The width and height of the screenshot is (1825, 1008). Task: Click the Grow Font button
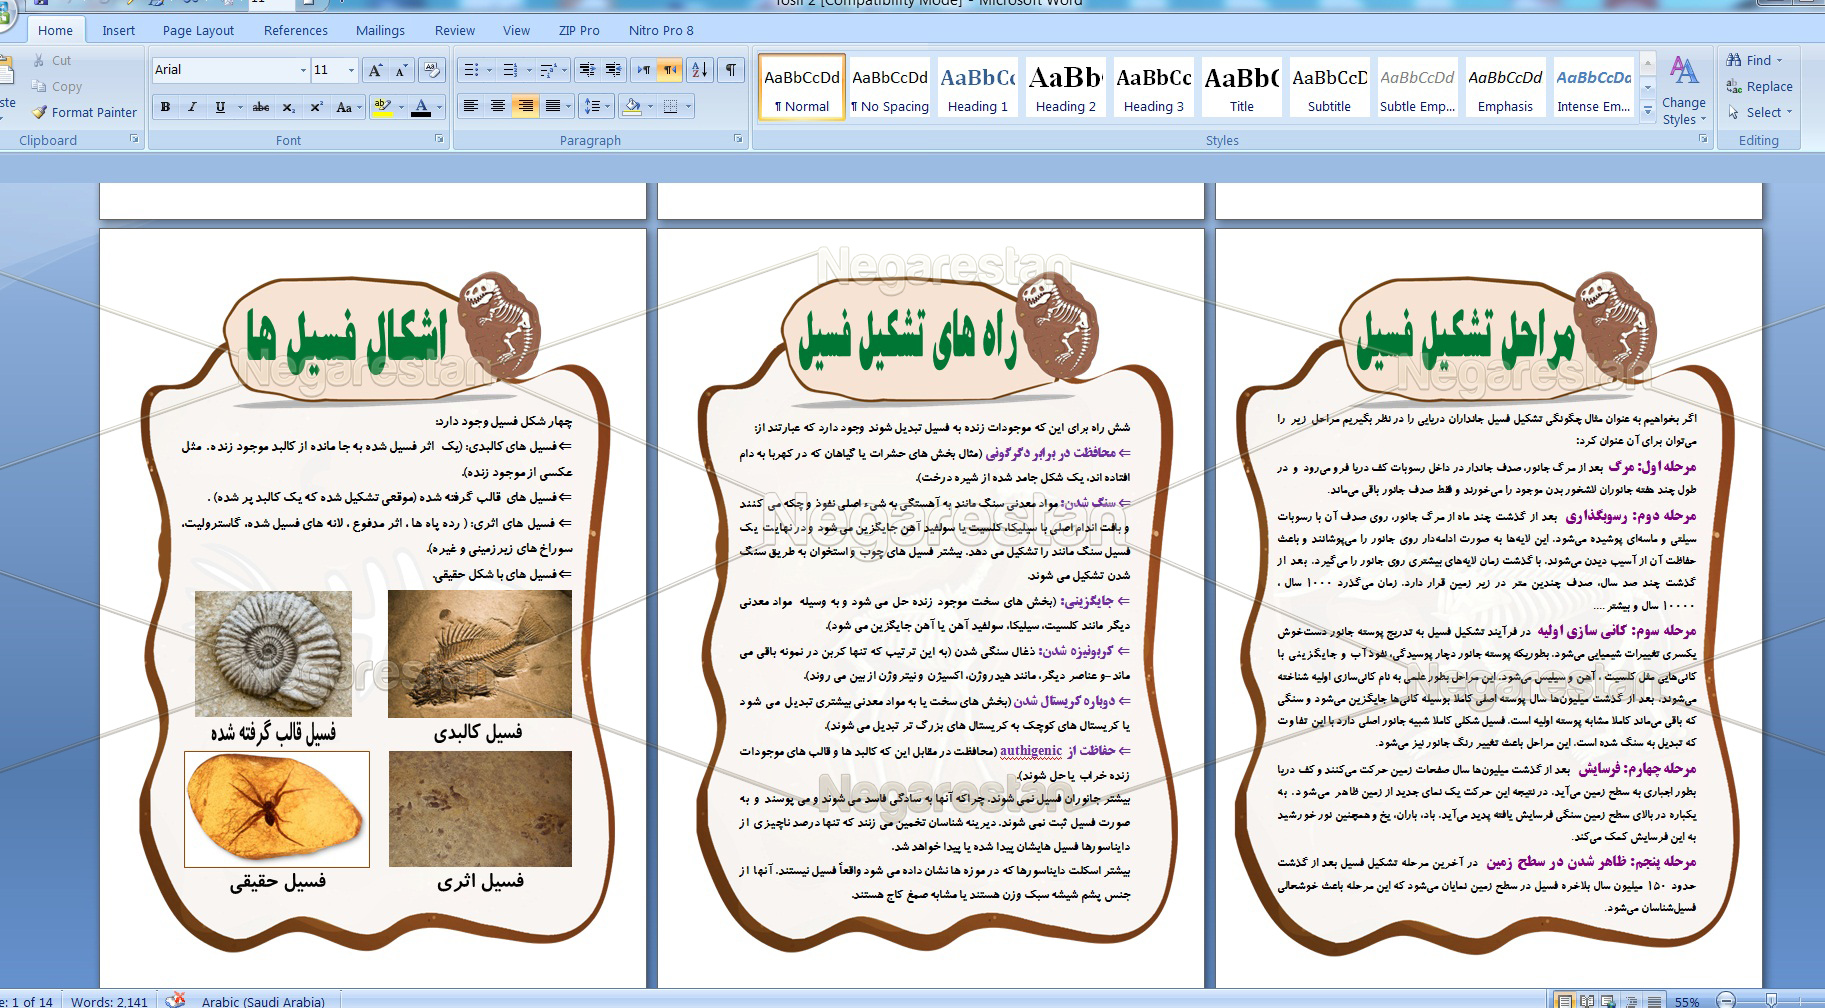(375, 70)
